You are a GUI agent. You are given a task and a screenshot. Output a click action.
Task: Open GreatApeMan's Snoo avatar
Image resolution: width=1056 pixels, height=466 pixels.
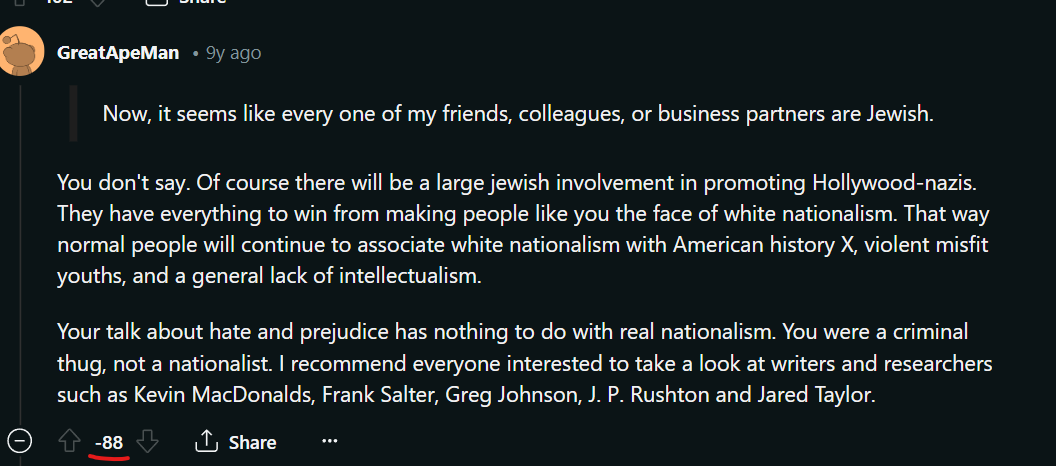pyautogui.click(x=21, y=51)
